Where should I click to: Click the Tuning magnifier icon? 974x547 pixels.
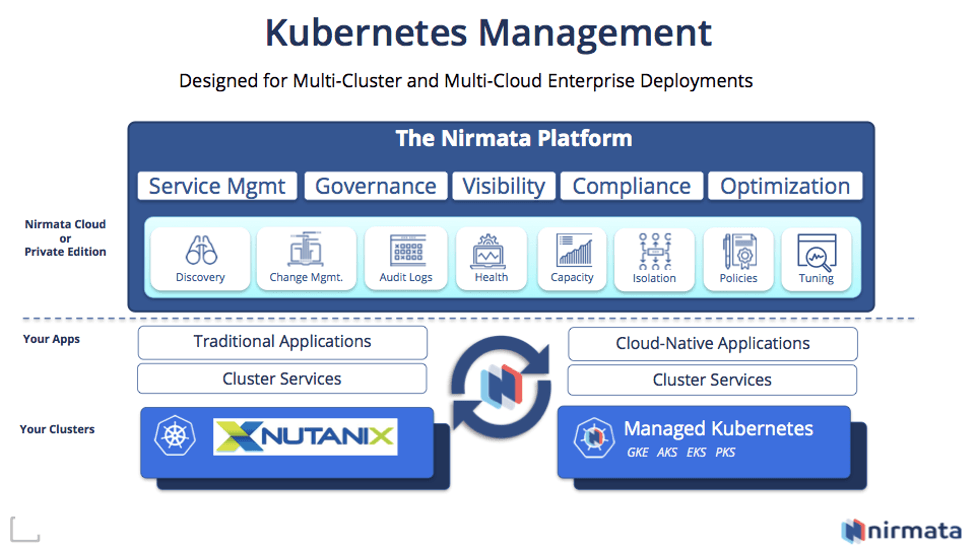click(x=816, y=251)
